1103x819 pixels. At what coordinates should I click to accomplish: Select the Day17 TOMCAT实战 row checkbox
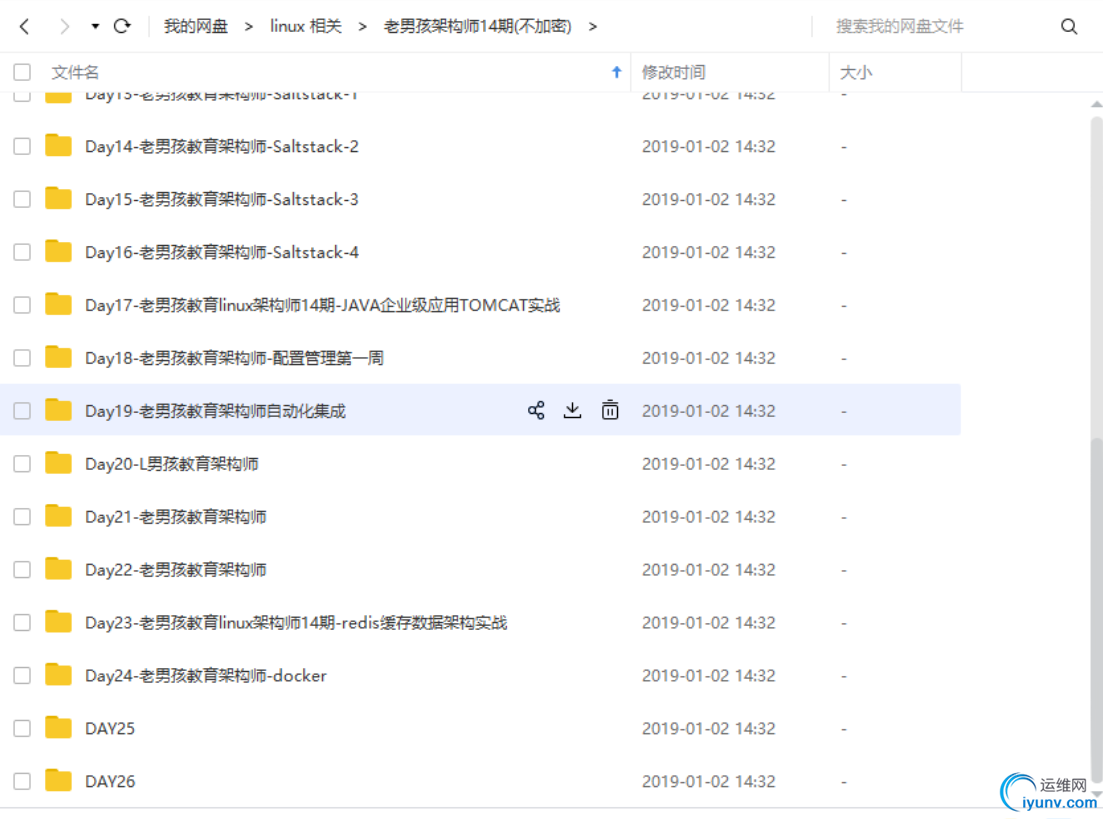[23, 305]
